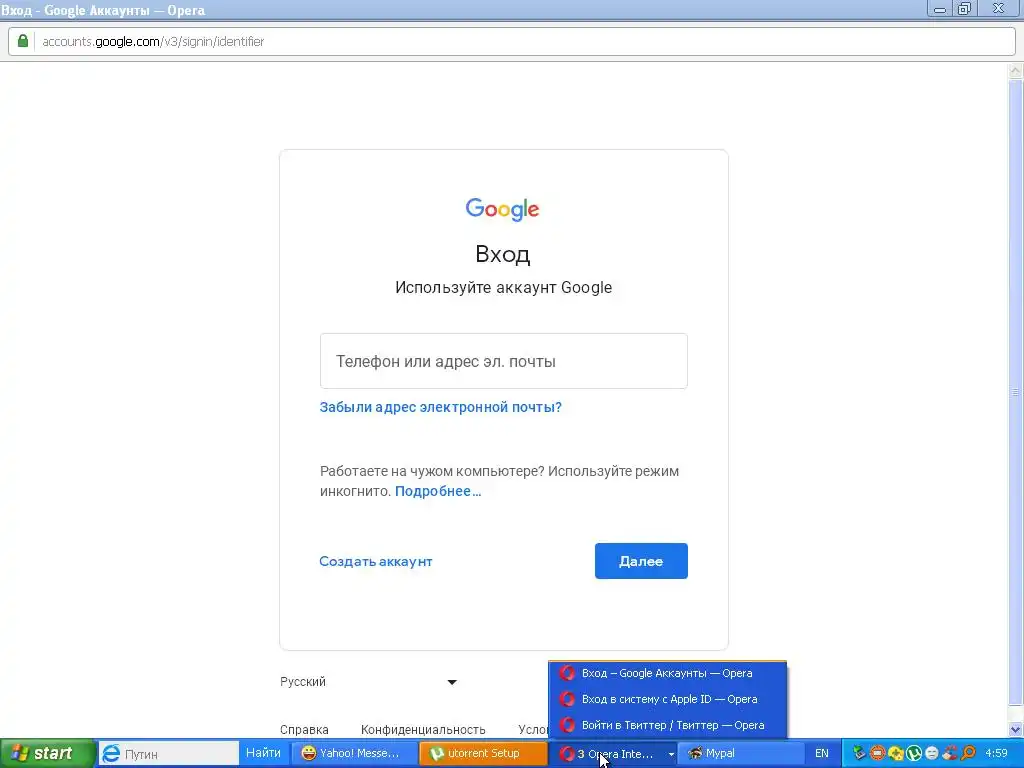Select 'Вход – Google Аккаунты — Opera' window entry

coord(667,673)
